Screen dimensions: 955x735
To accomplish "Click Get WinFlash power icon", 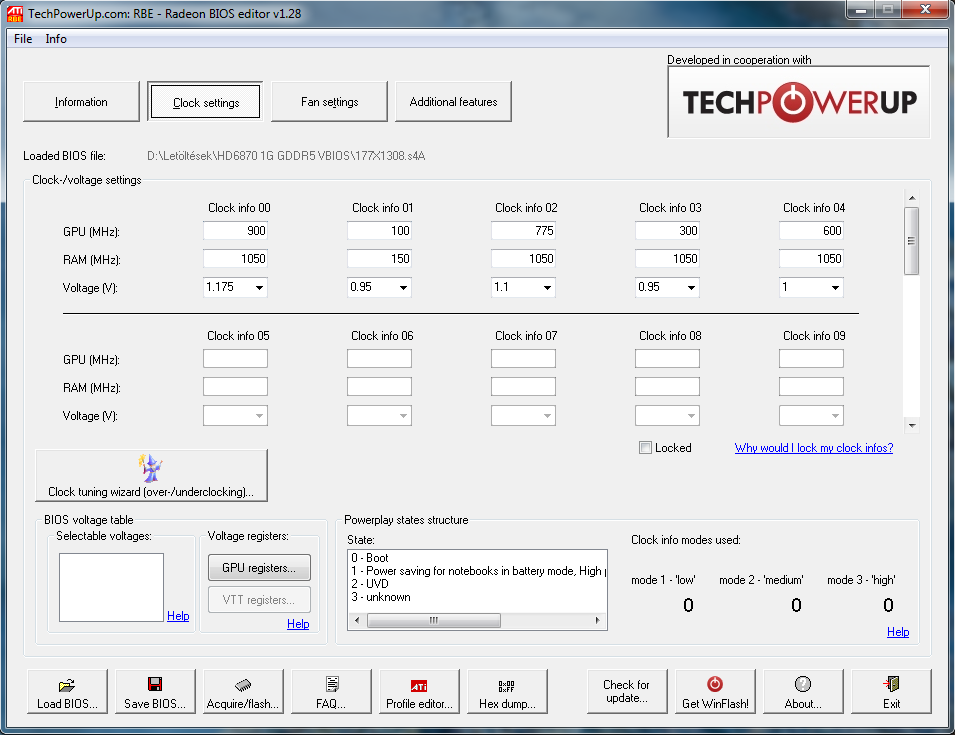I will point(715,684).
